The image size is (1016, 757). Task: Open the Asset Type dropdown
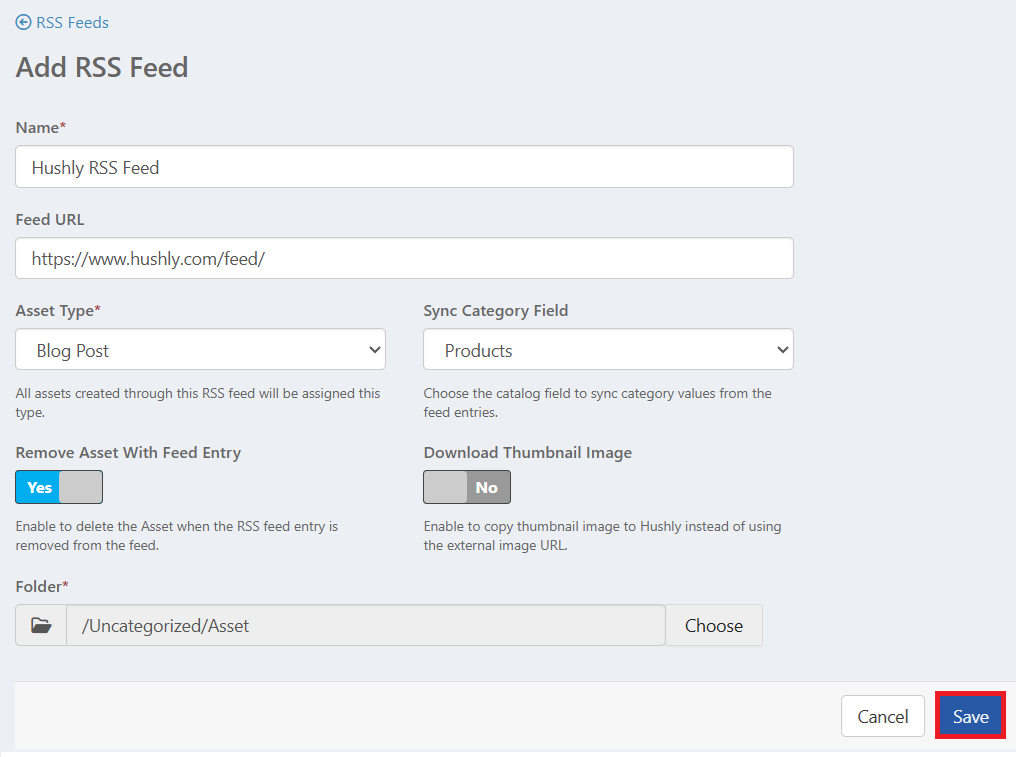click(x=200, y=349)
